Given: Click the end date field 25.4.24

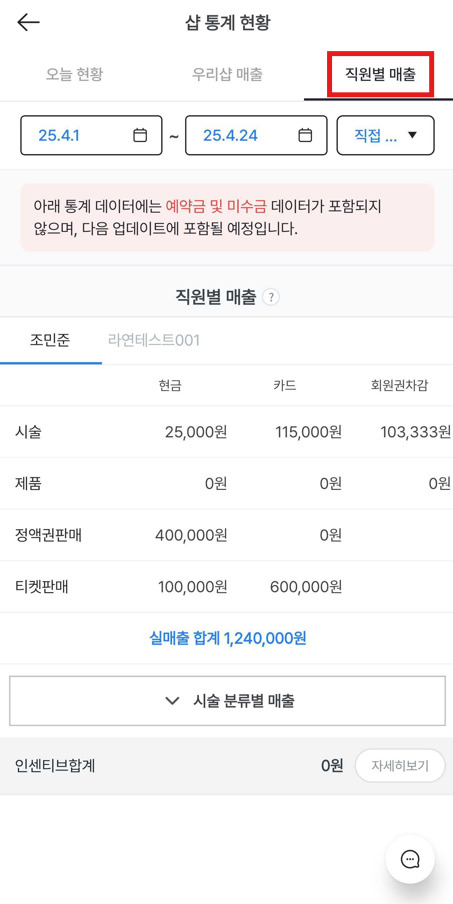Looking at the screenshot, I should (x=256, y=135).
